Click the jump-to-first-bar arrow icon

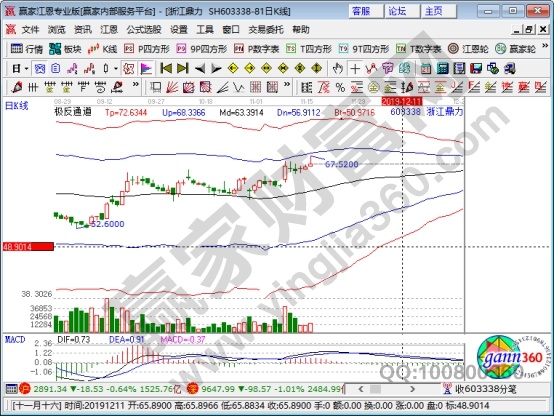click(166, 68)
